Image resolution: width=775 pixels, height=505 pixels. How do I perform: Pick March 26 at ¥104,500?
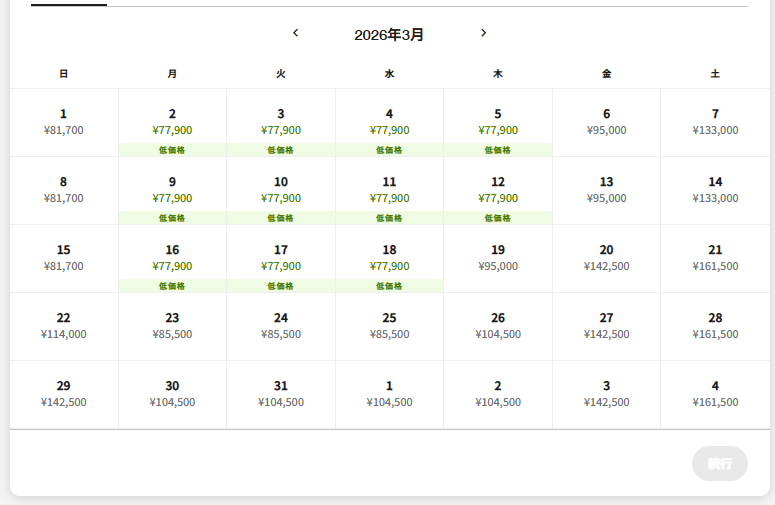click(x=498, y=326)
